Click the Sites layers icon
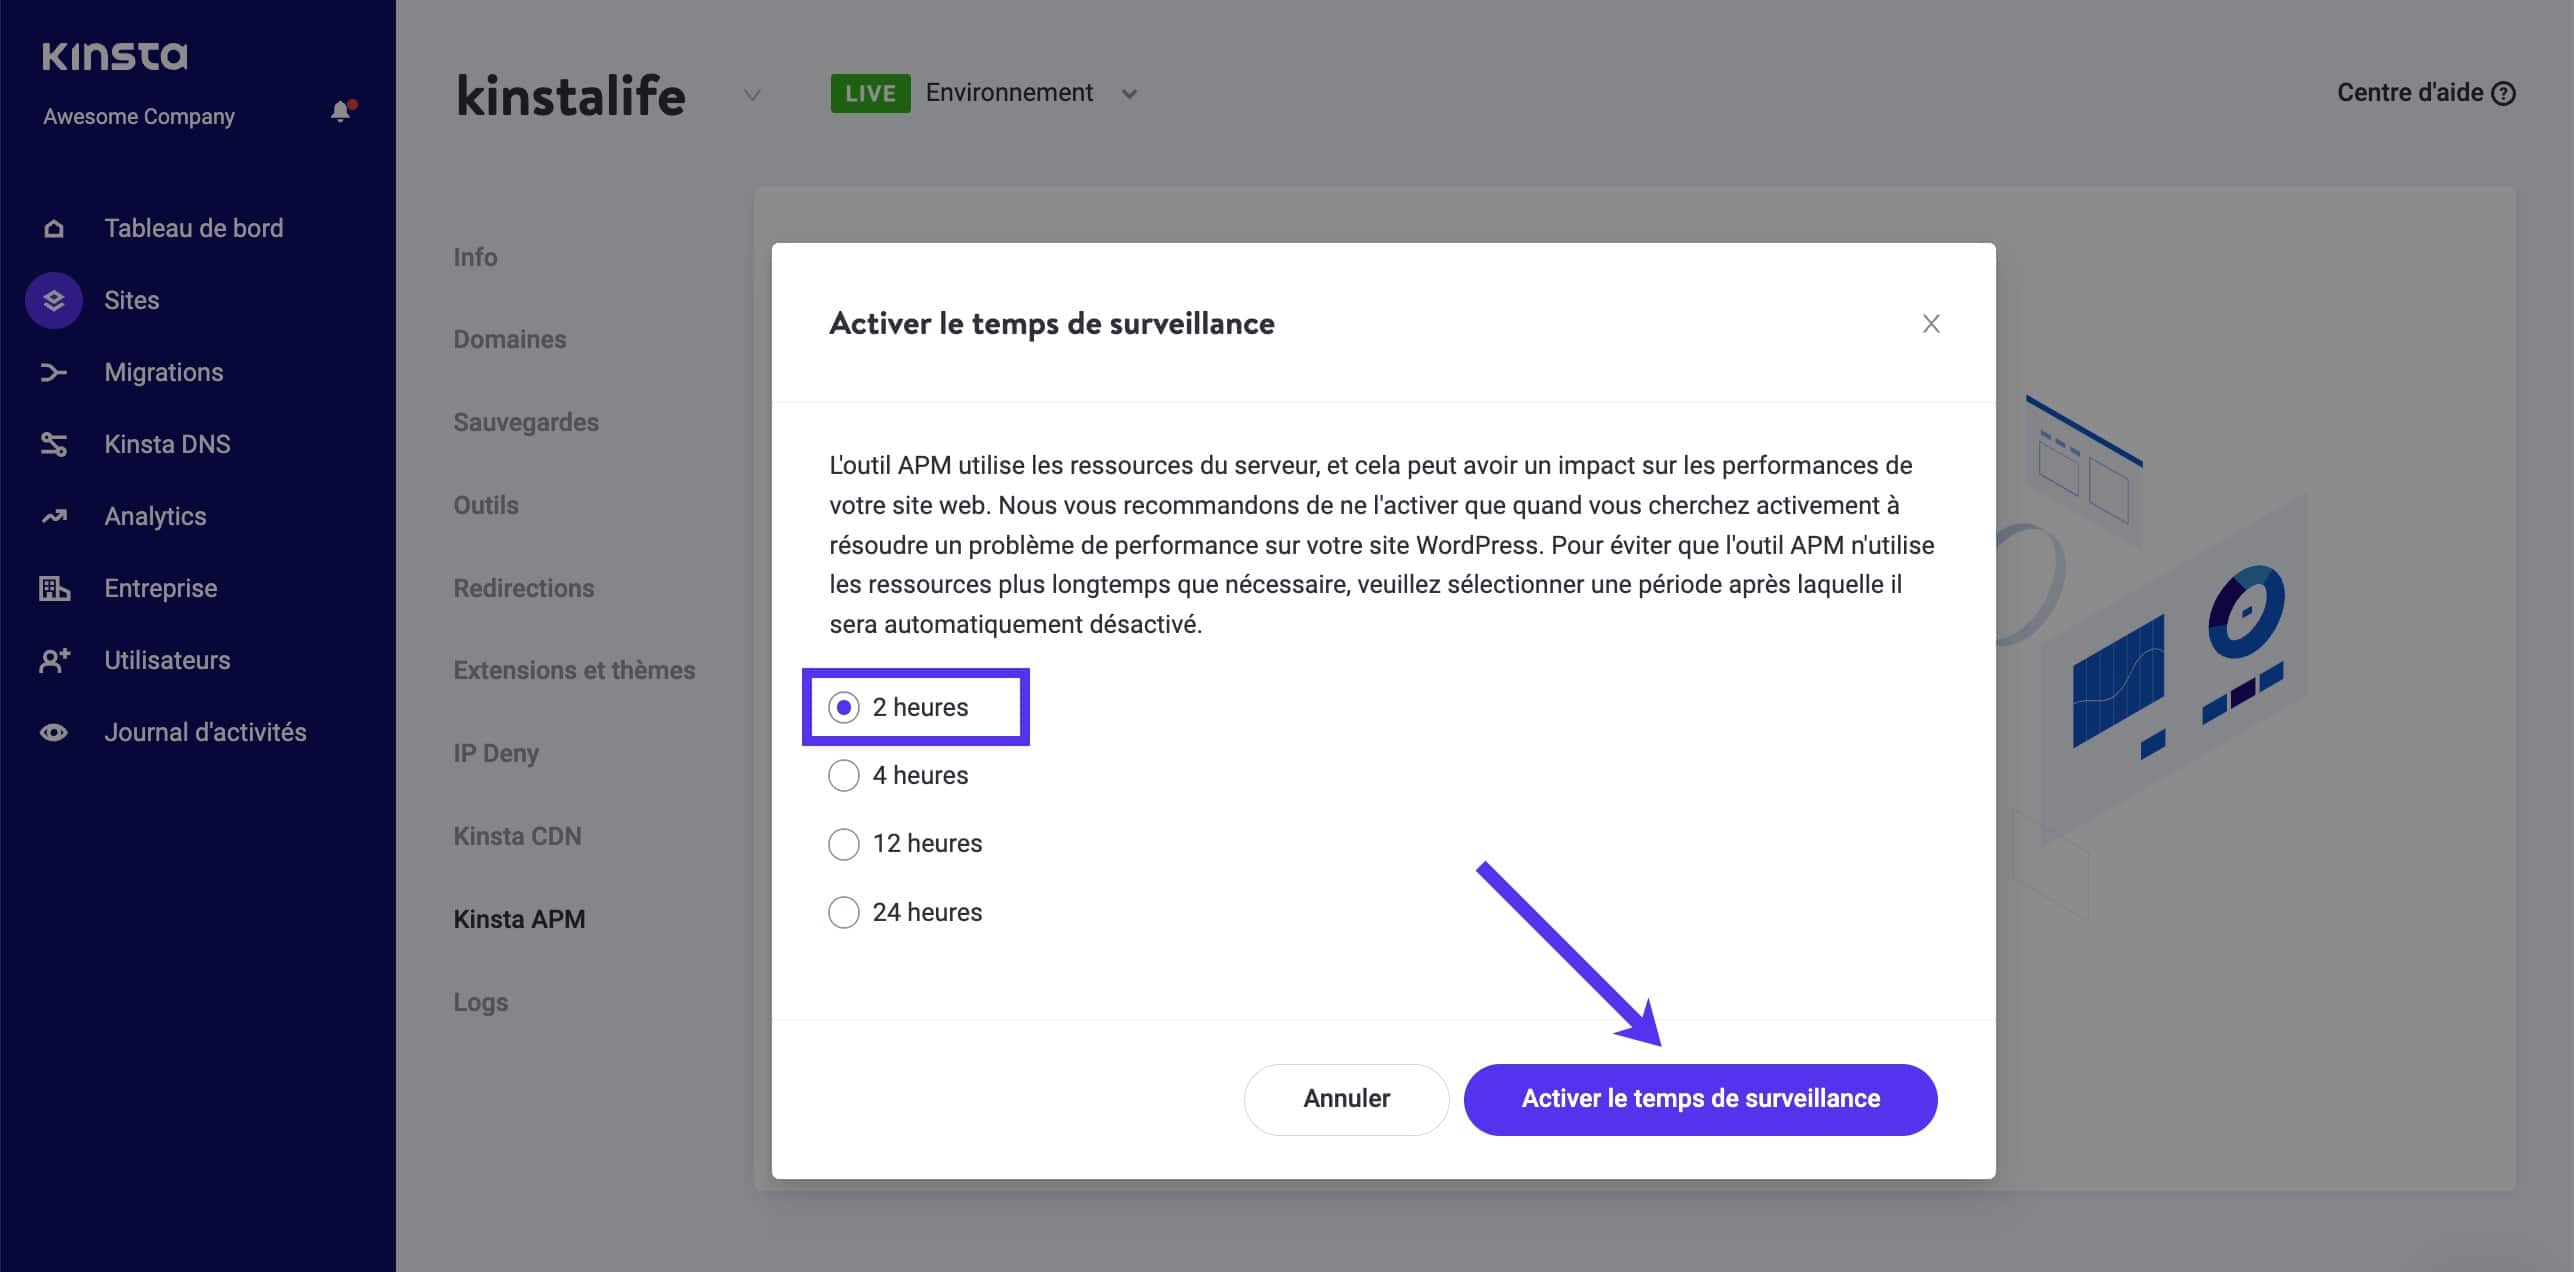2574x1272 pixels. pos(54,300)
